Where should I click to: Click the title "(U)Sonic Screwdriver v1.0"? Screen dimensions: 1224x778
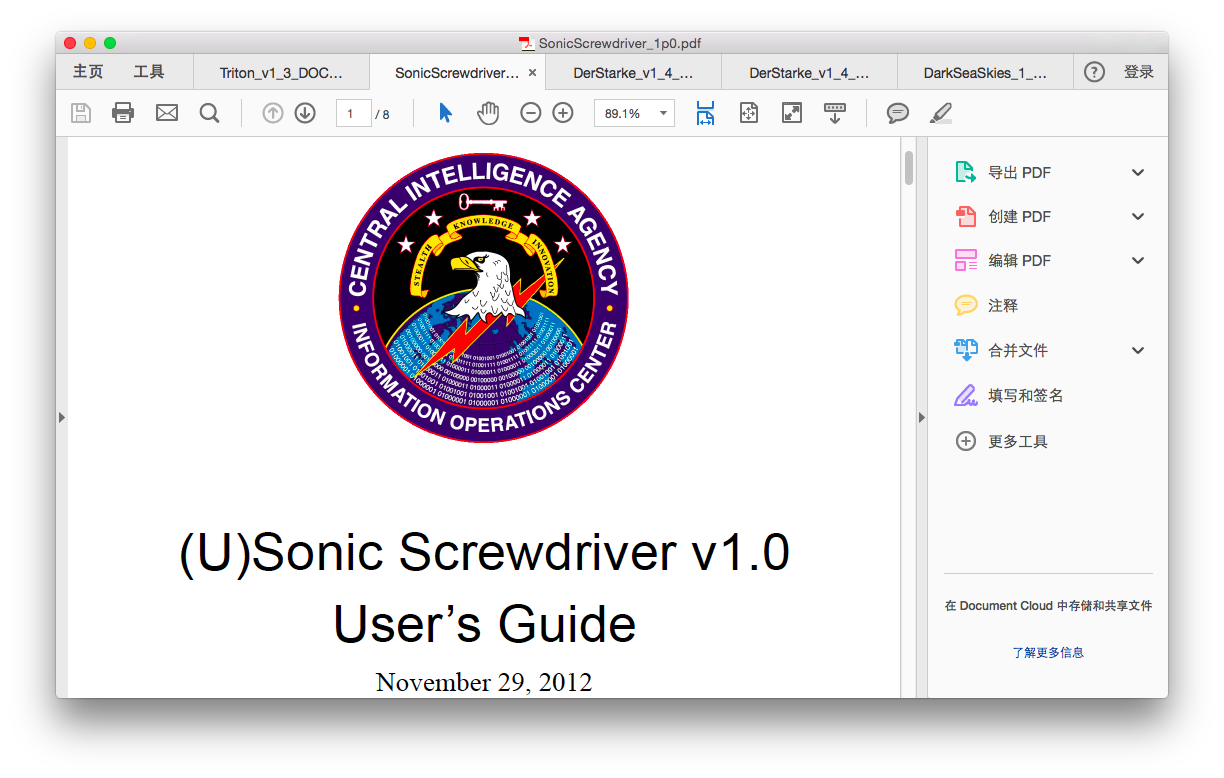(484, 553)
